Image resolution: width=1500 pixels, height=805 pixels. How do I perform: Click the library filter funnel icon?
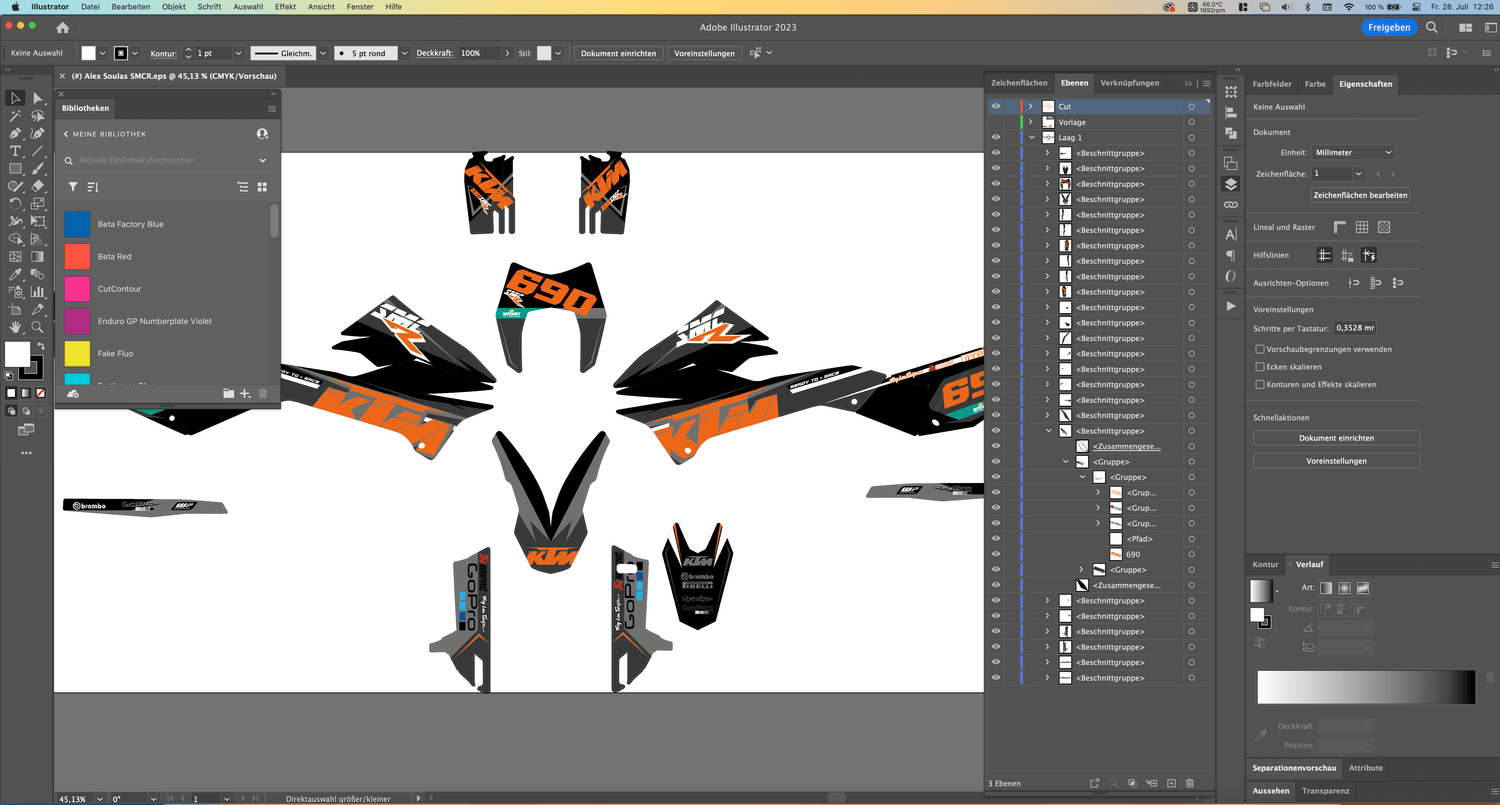[73, 187]
